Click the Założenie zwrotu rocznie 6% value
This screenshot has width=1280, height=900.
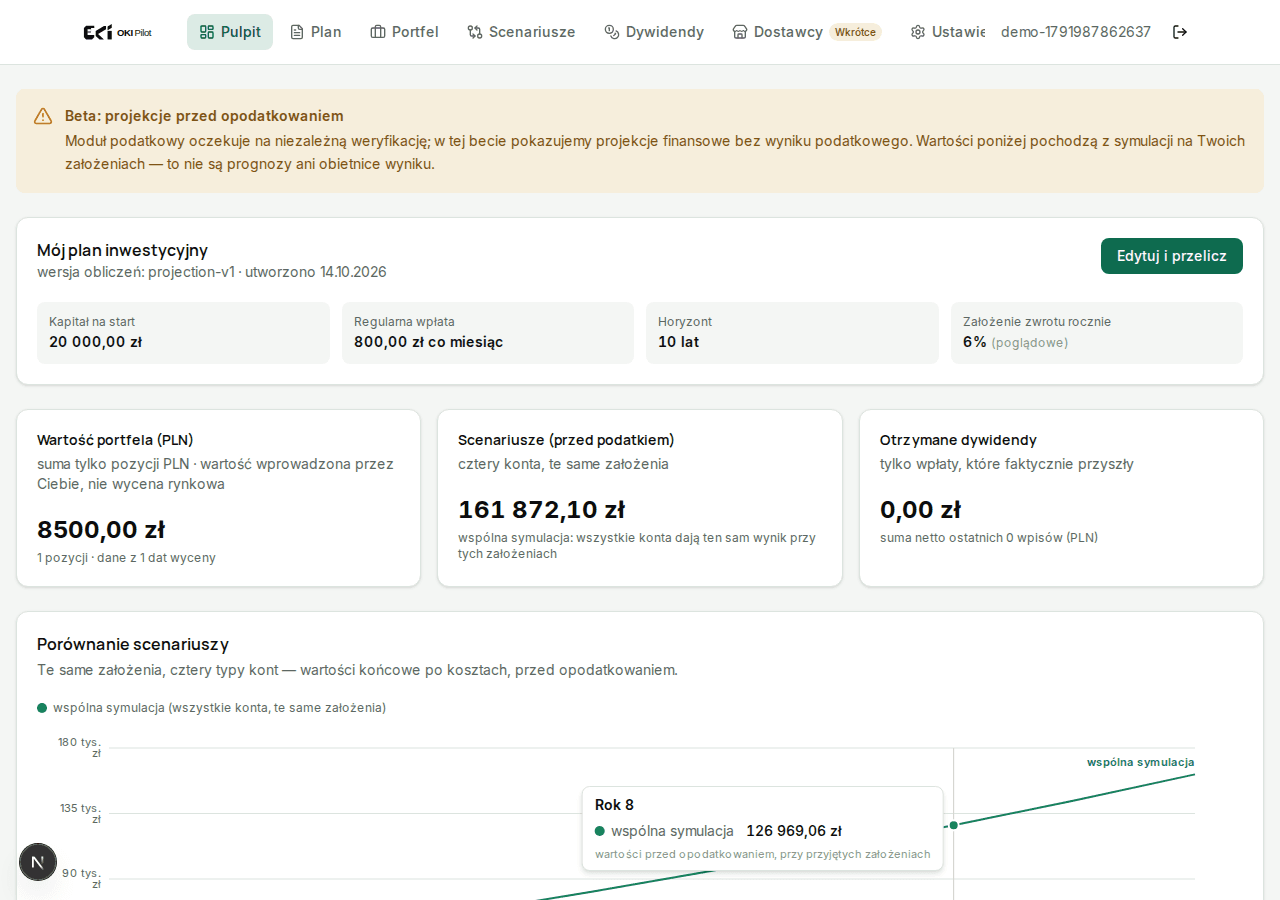point(975,342)
